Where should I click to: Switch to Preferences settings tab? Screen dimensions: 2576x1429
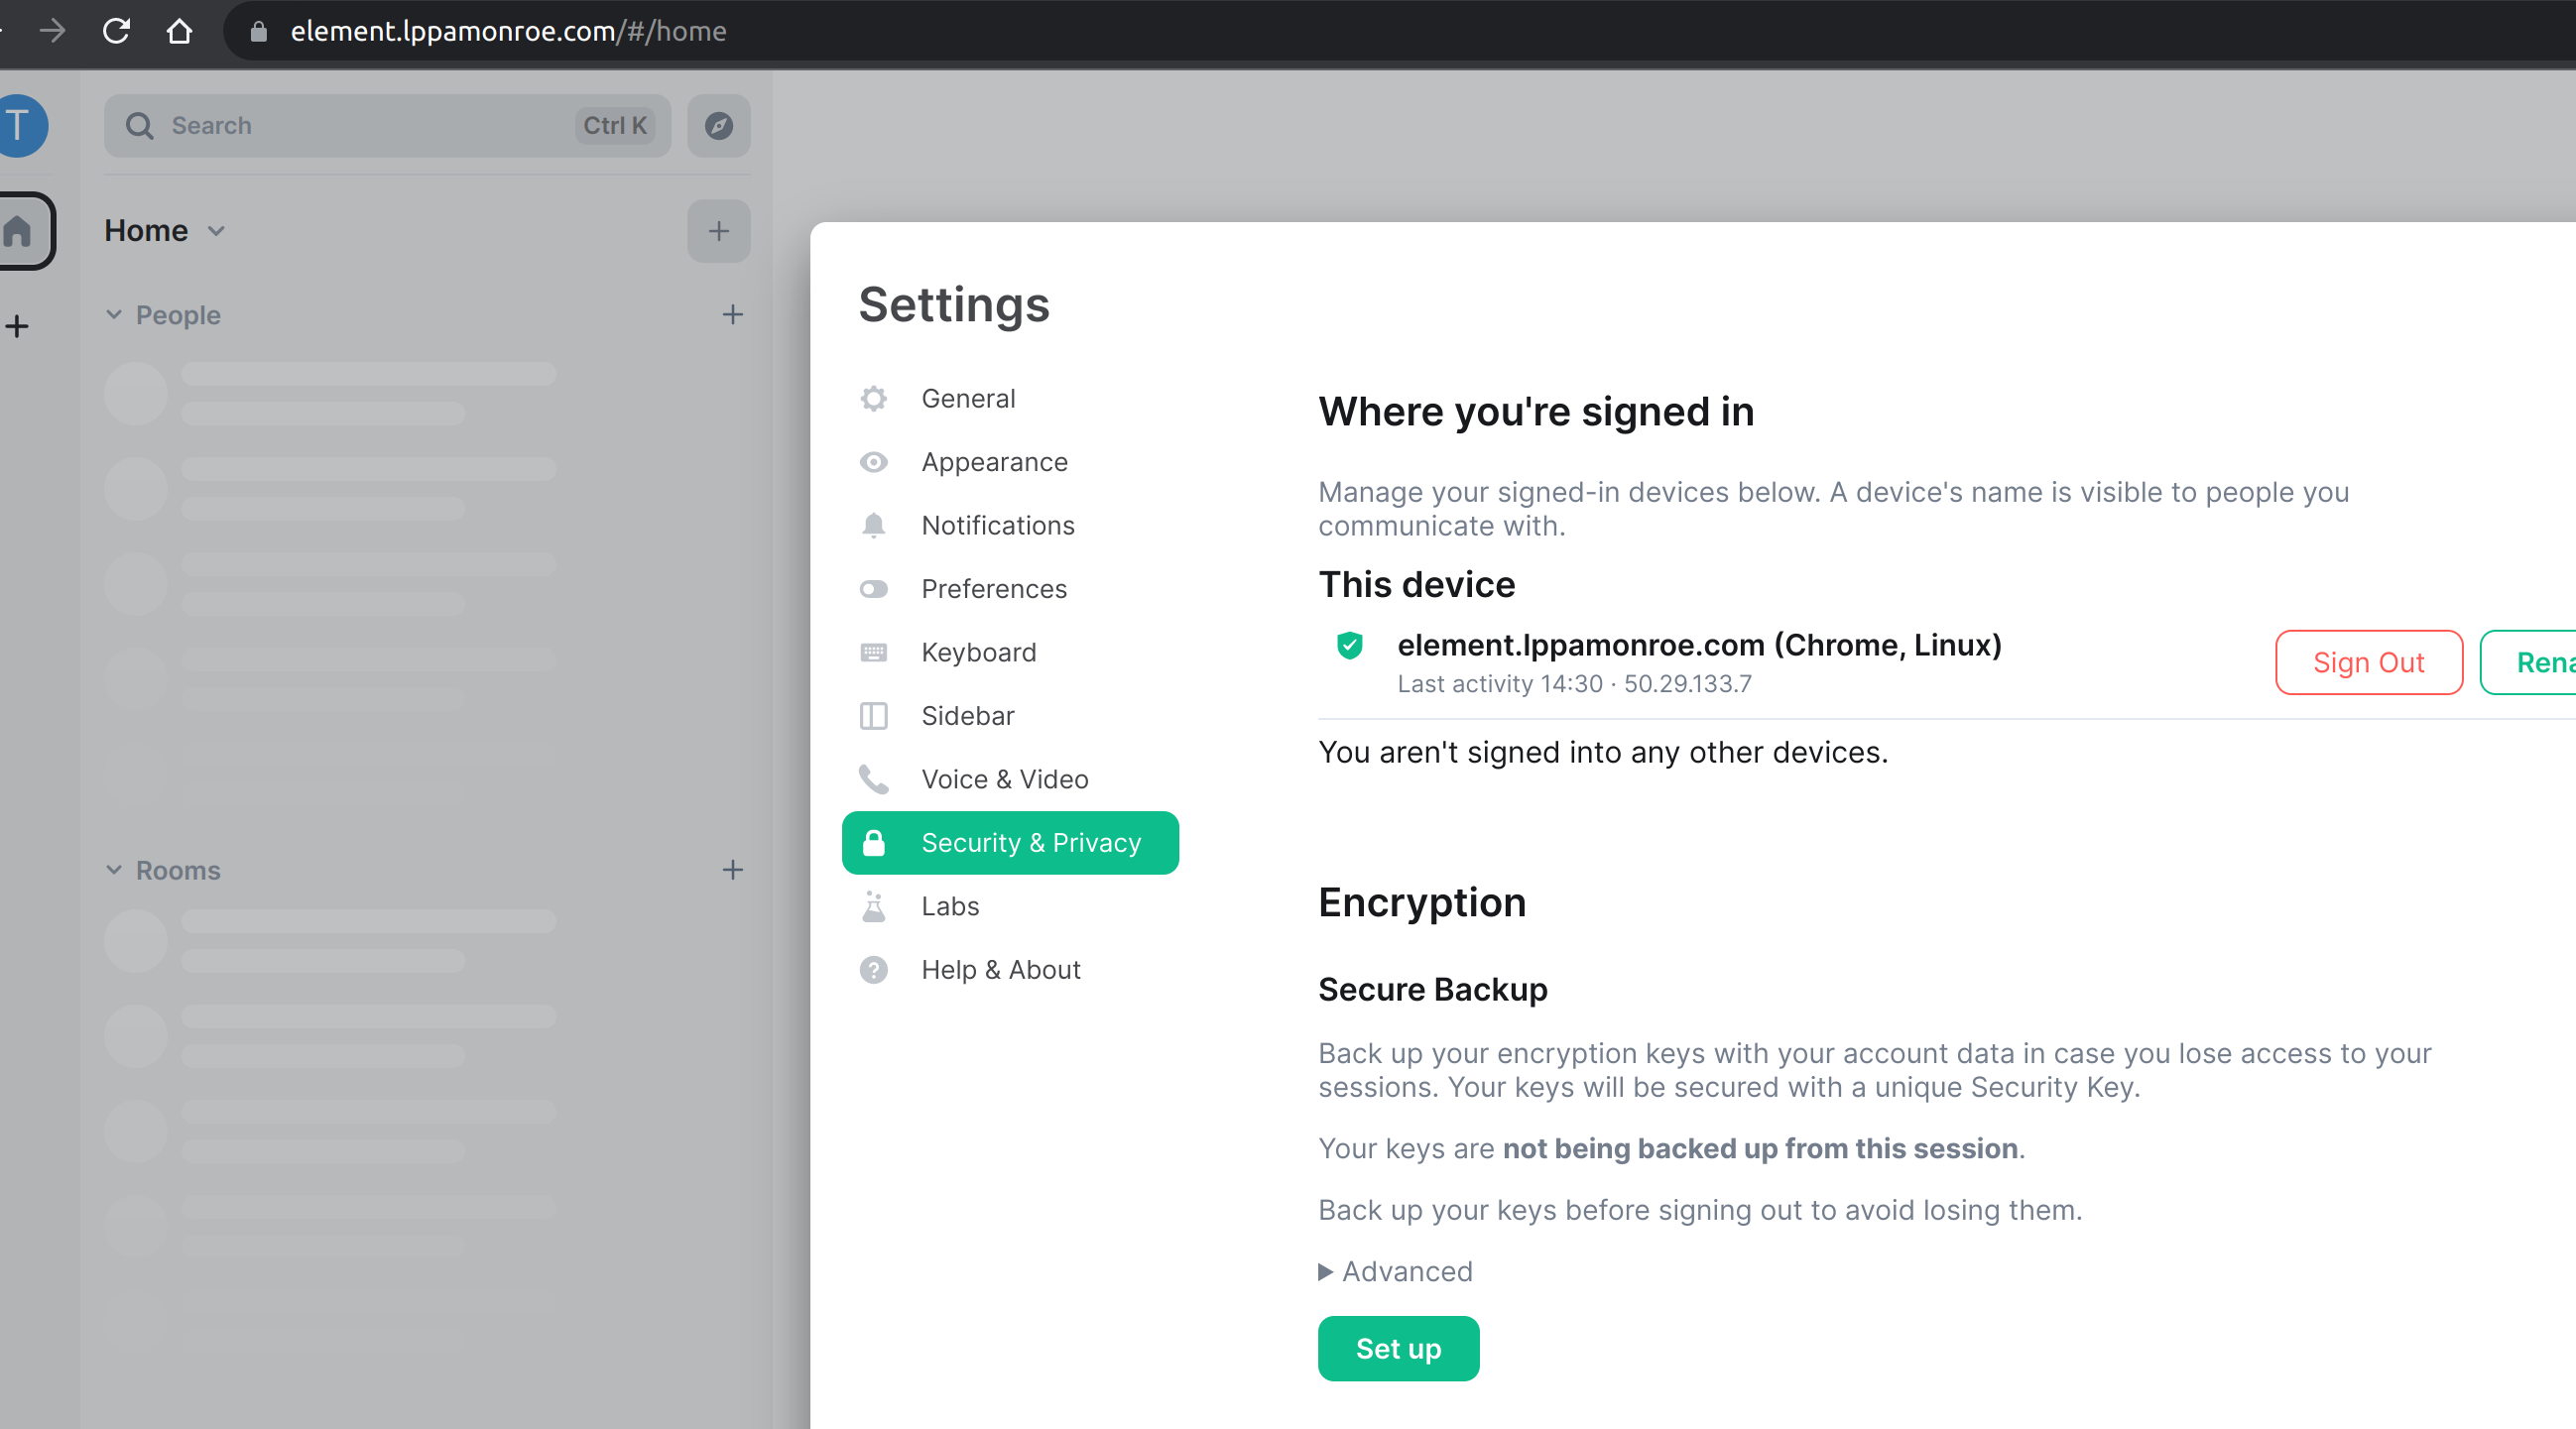1010,589
